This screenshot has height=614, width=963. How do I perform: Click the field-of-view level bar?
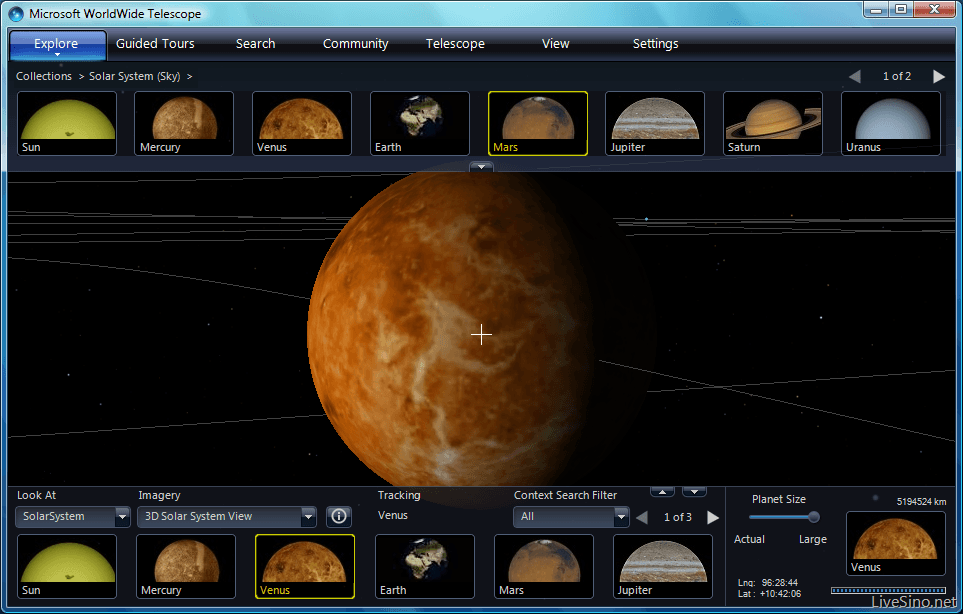[888, 590]
